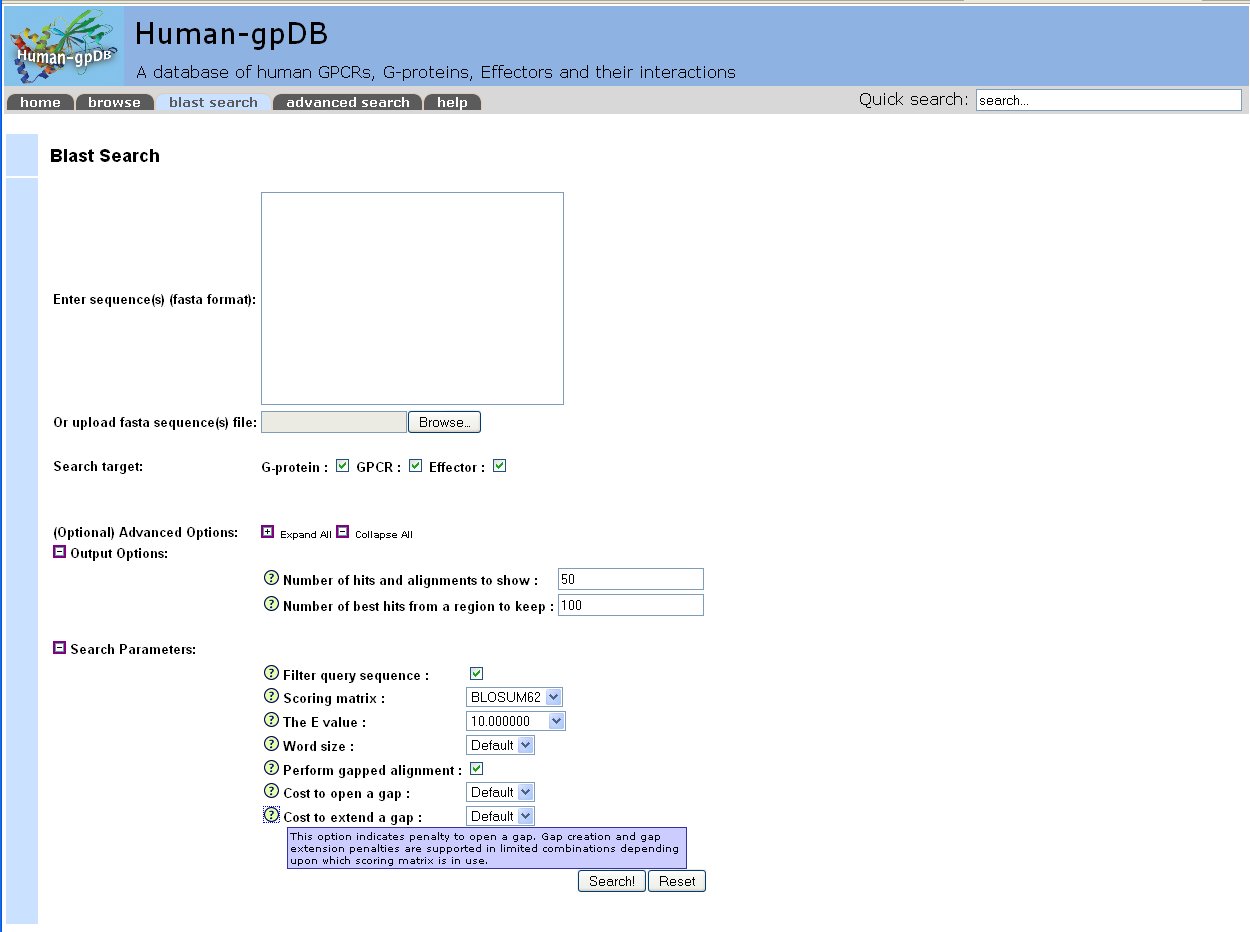Click the Quick search input field
The image size is (1250, 932).
pyautogui.click(x=1108, y=100)
